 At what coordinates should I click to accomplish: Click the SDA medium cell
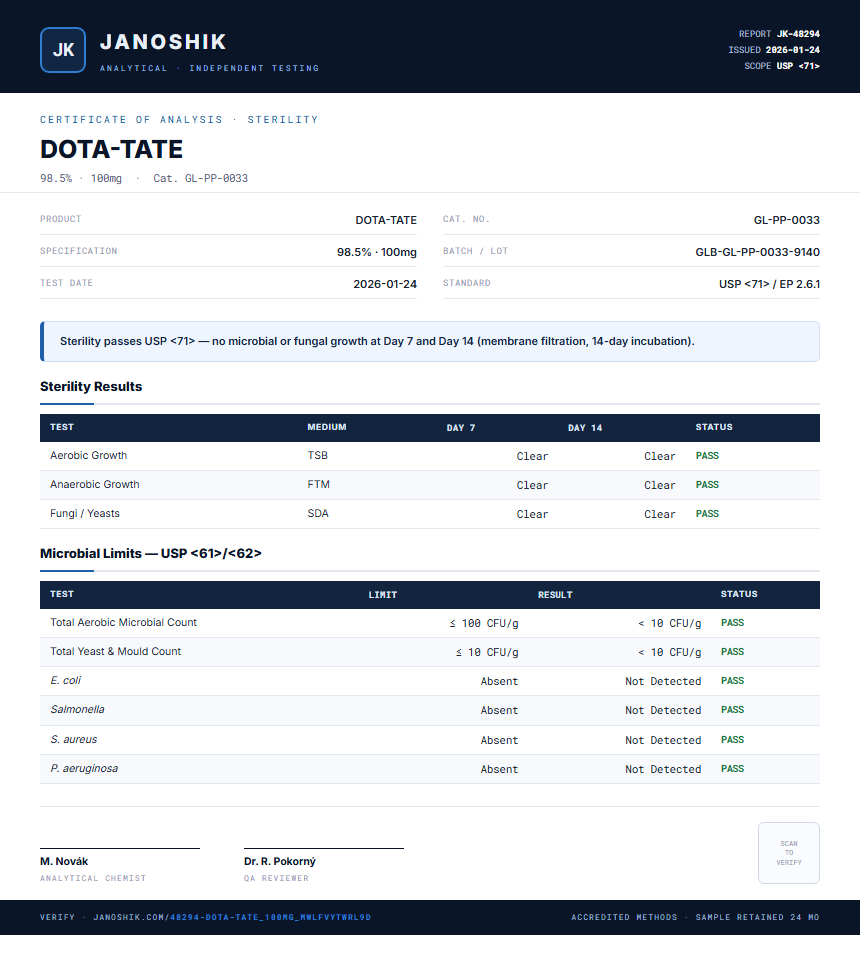click(318, 513)
